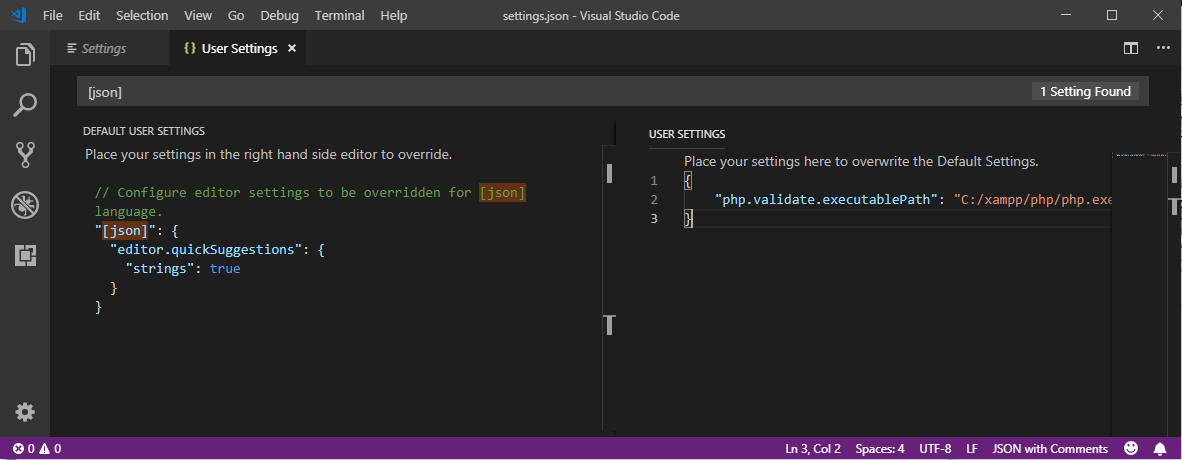Viewport: 1182px width, 460px height.
Task: Click the 1 Setting Found badge
Action: click(x=1086, y=92)
